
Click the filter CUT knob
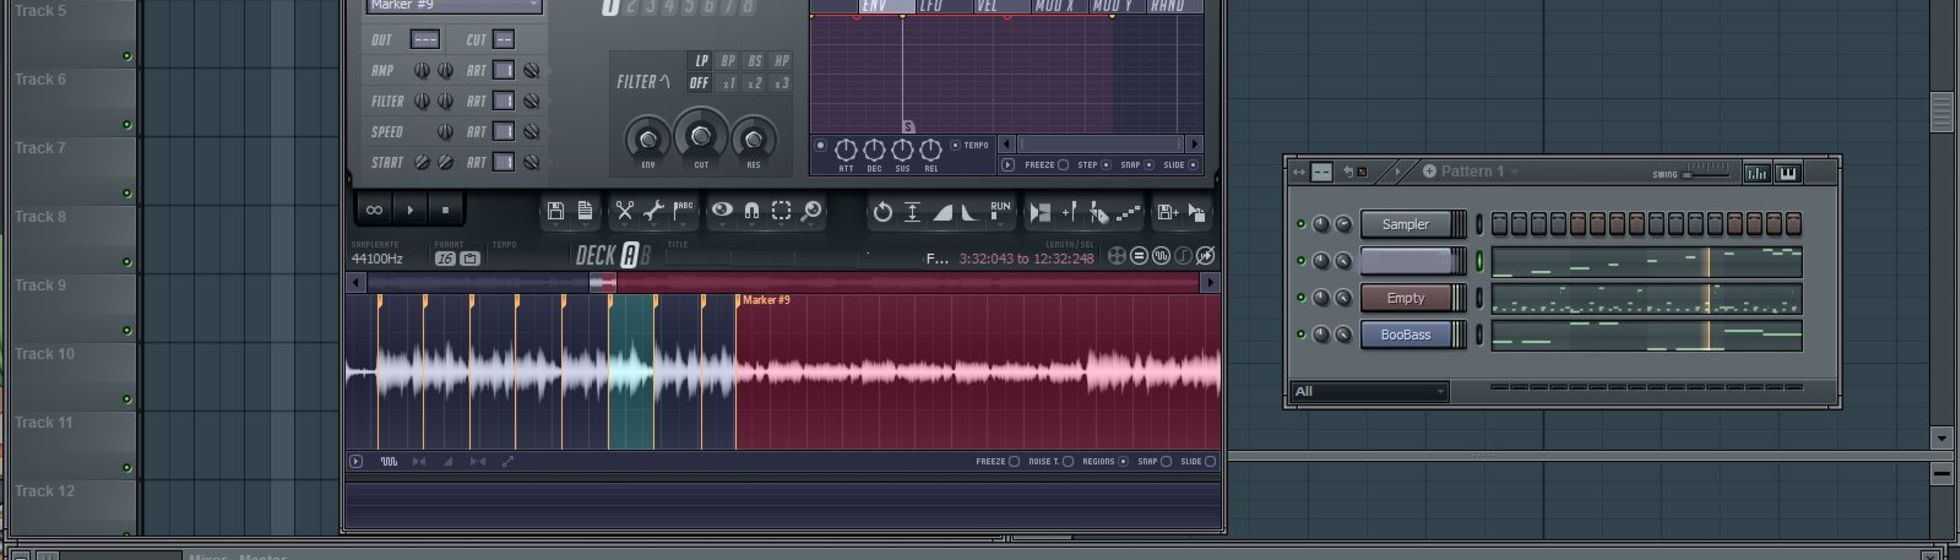pos(701,134)
